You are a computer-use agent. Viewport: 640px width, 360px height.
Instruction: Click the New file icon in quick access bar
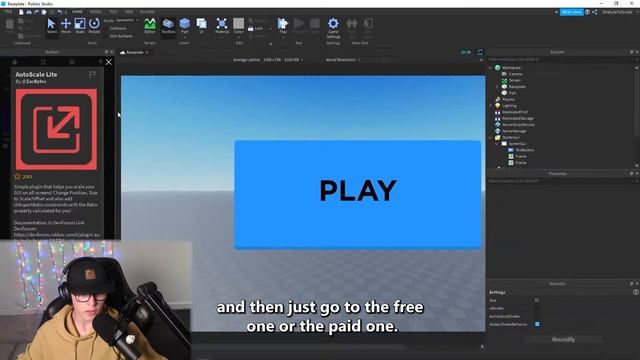[21, 12]
